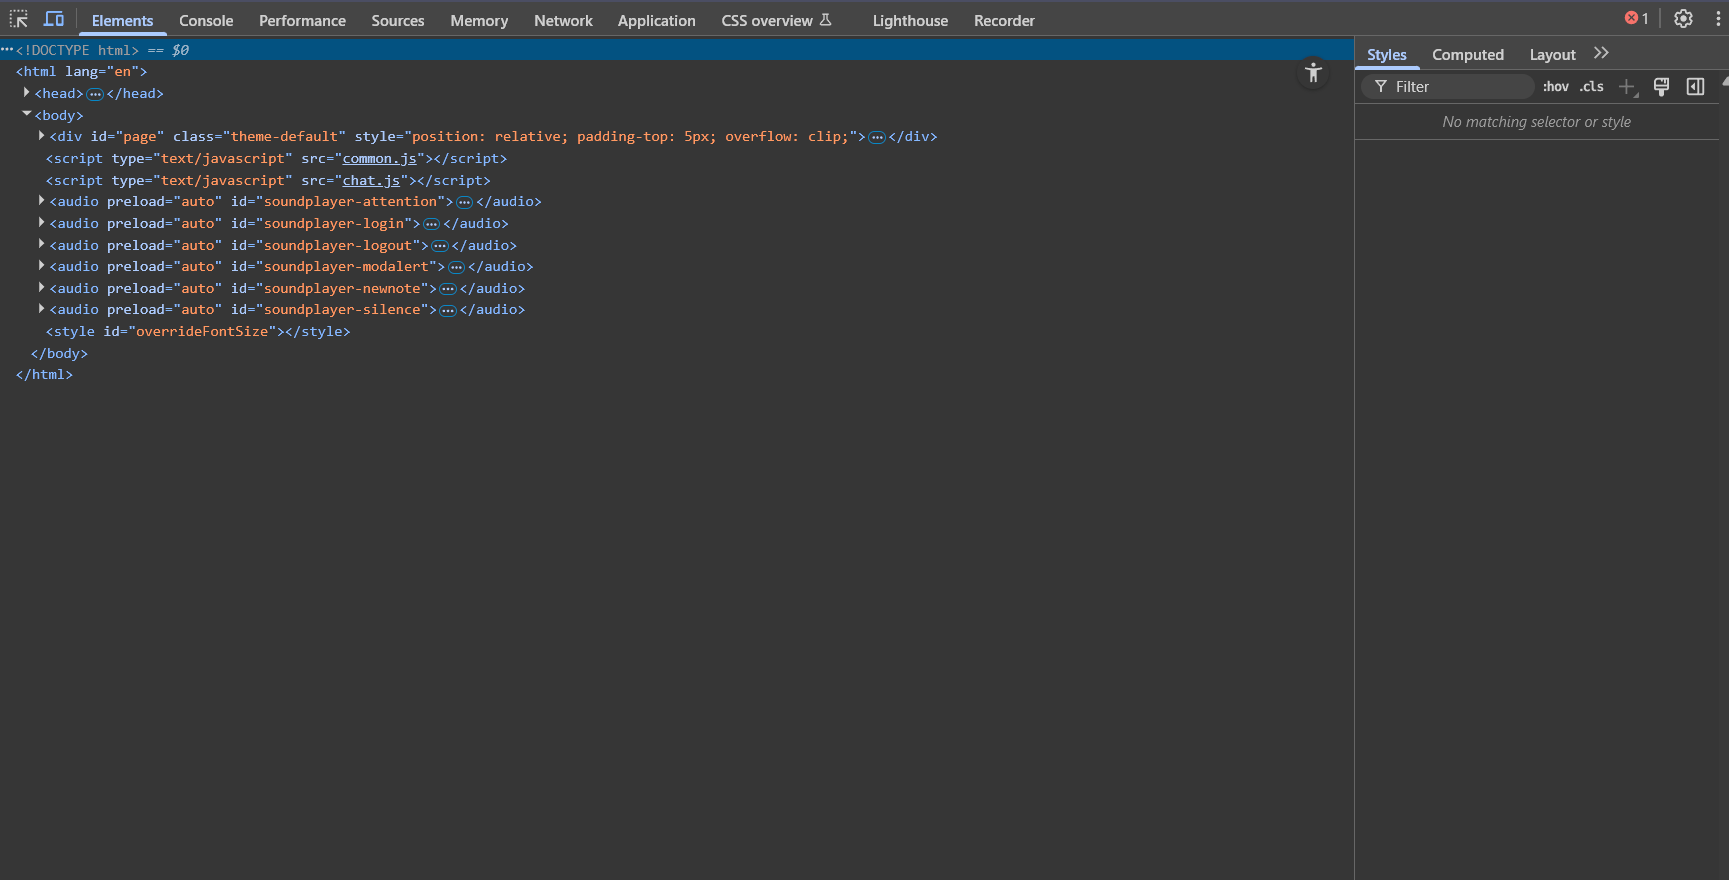This screenshot has height=880, width=1729.
Task: Toggle the rendering emulations paintbrush icon
Action: (1661, 87)
